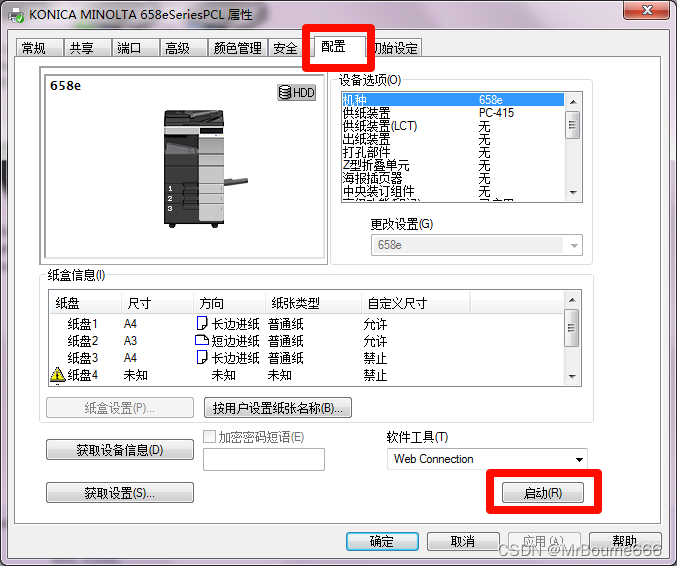Click the 纸张类型 column header
Viewport: 677px width, 566px height.
[313, 303]
